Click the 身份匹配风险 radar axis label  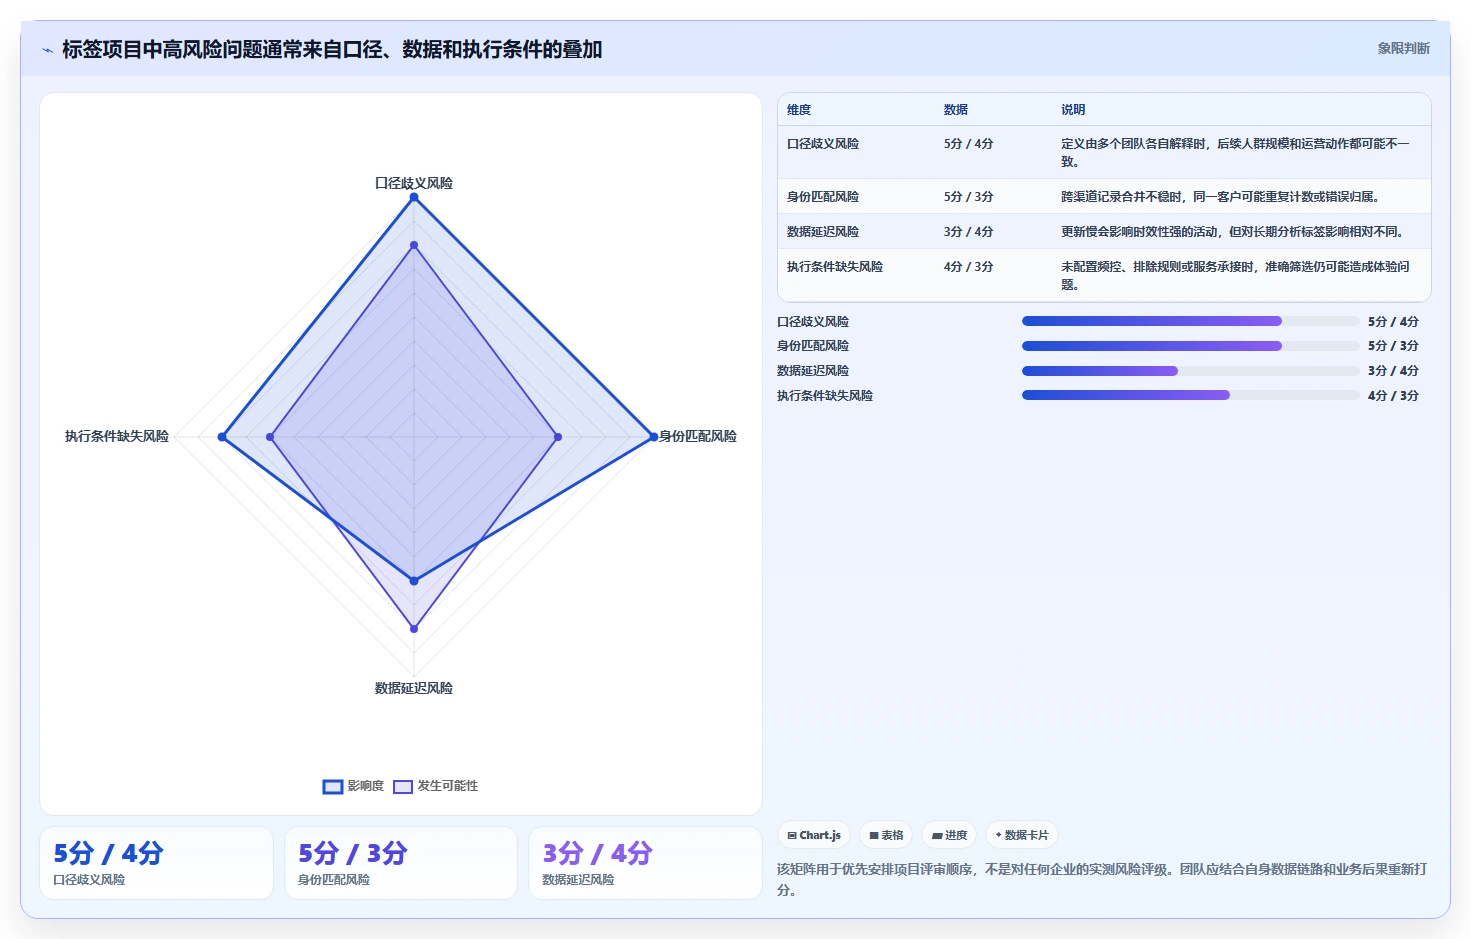(698, 436)
